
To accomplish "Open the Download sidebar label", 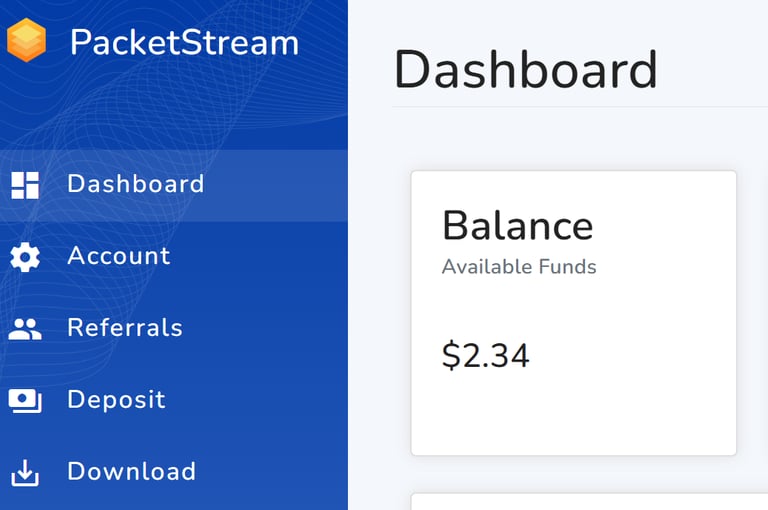I will [132, 471].
